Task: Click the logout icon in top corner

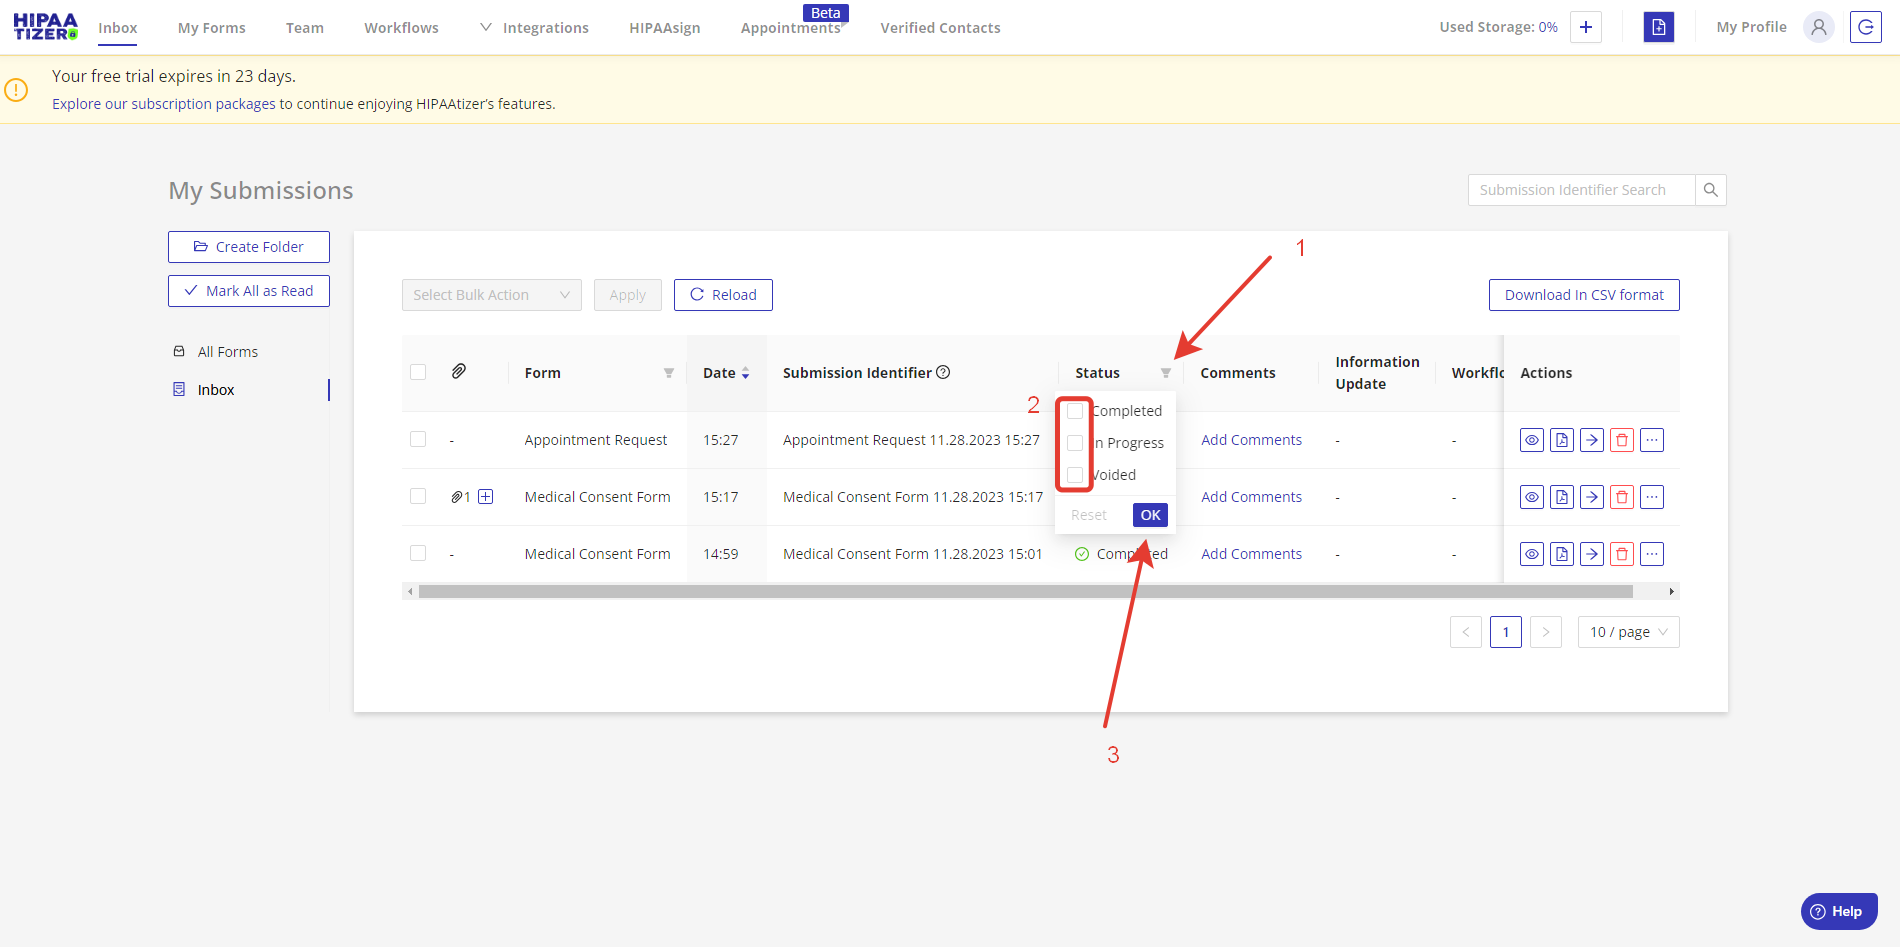Action: click(x=1866, y=27)
